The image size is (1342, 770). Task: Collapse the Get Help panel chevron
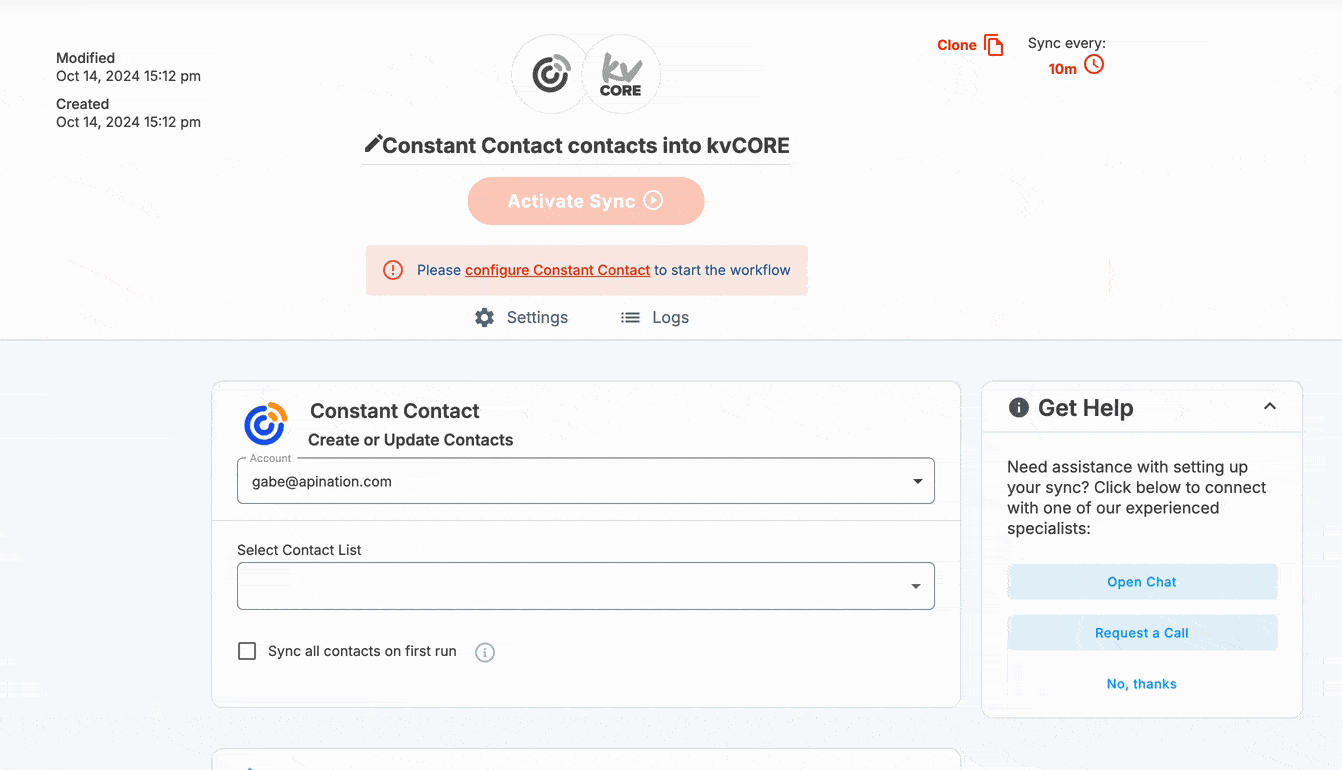(x=1270, y=407)
